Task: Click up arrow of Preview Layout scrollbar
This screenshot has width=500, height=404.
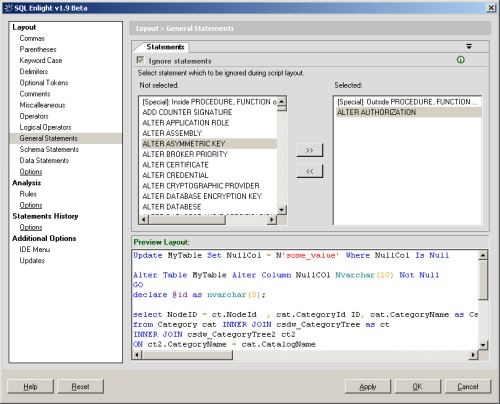Action: click(483, 255)
